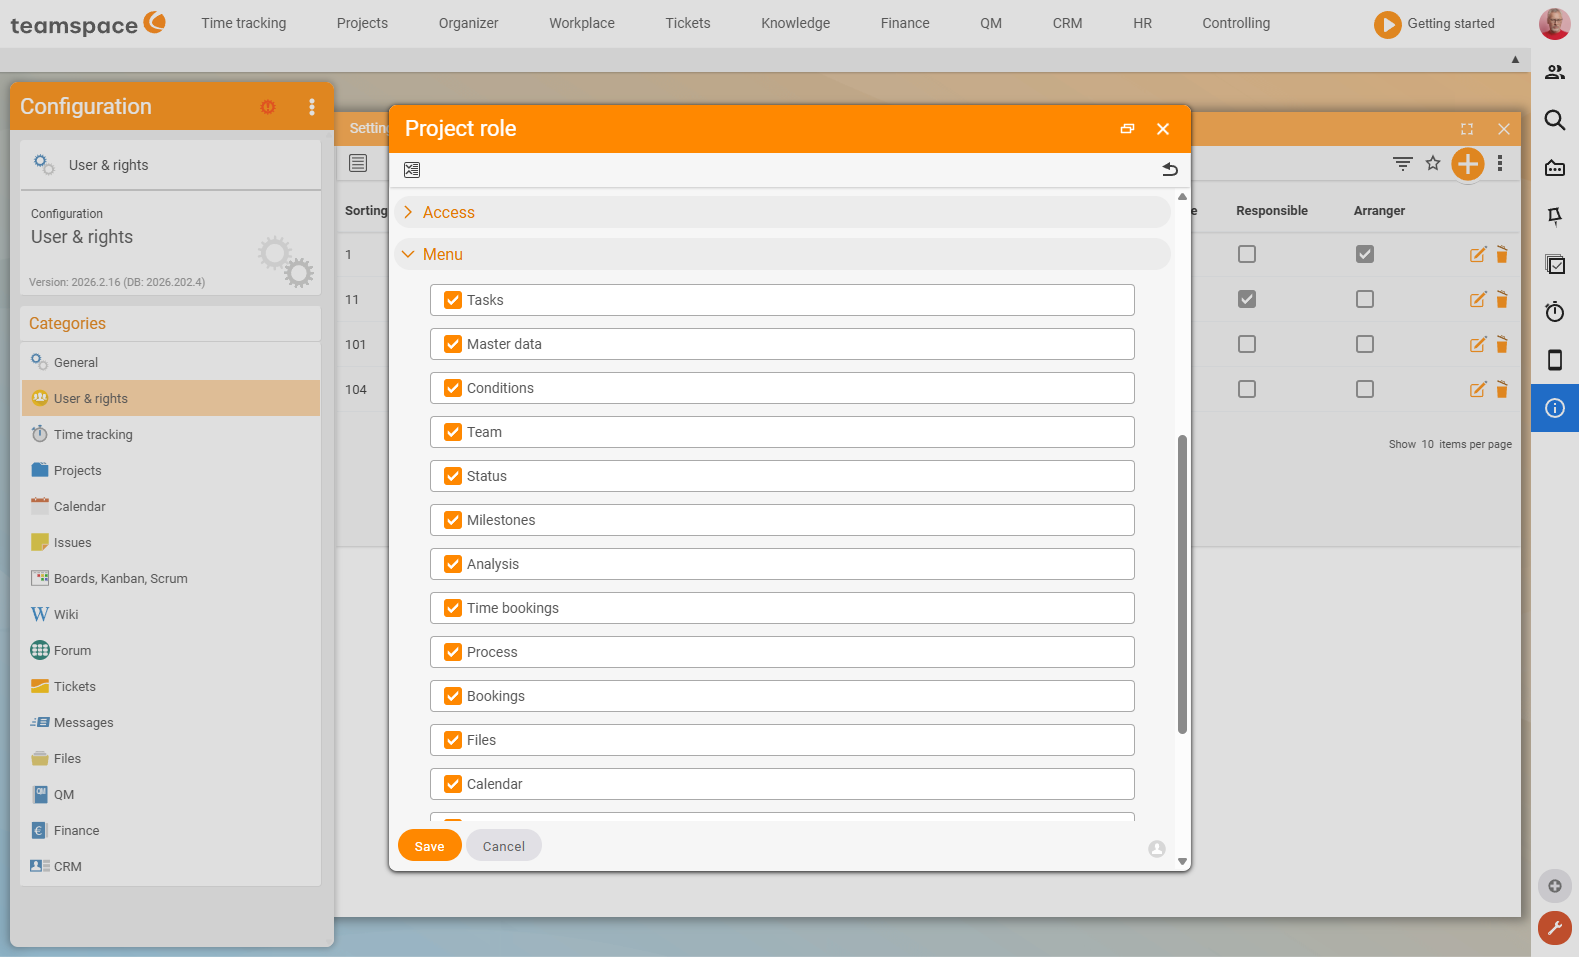The height and width of the screenshot is (957, 1579).
Task: Click the blue info icon in right sidebar
Action: point(1555,408)
